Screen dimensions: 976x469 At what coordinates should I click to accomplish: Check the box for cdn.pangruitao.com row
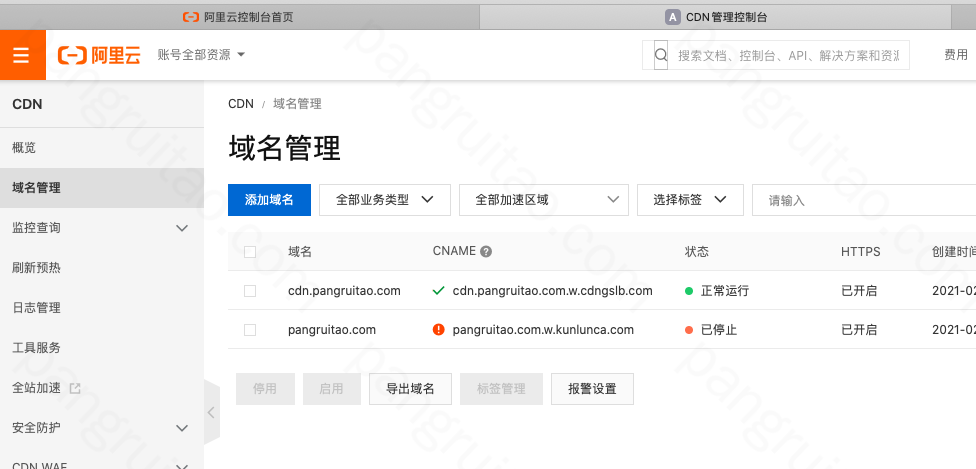pos(250,291)
